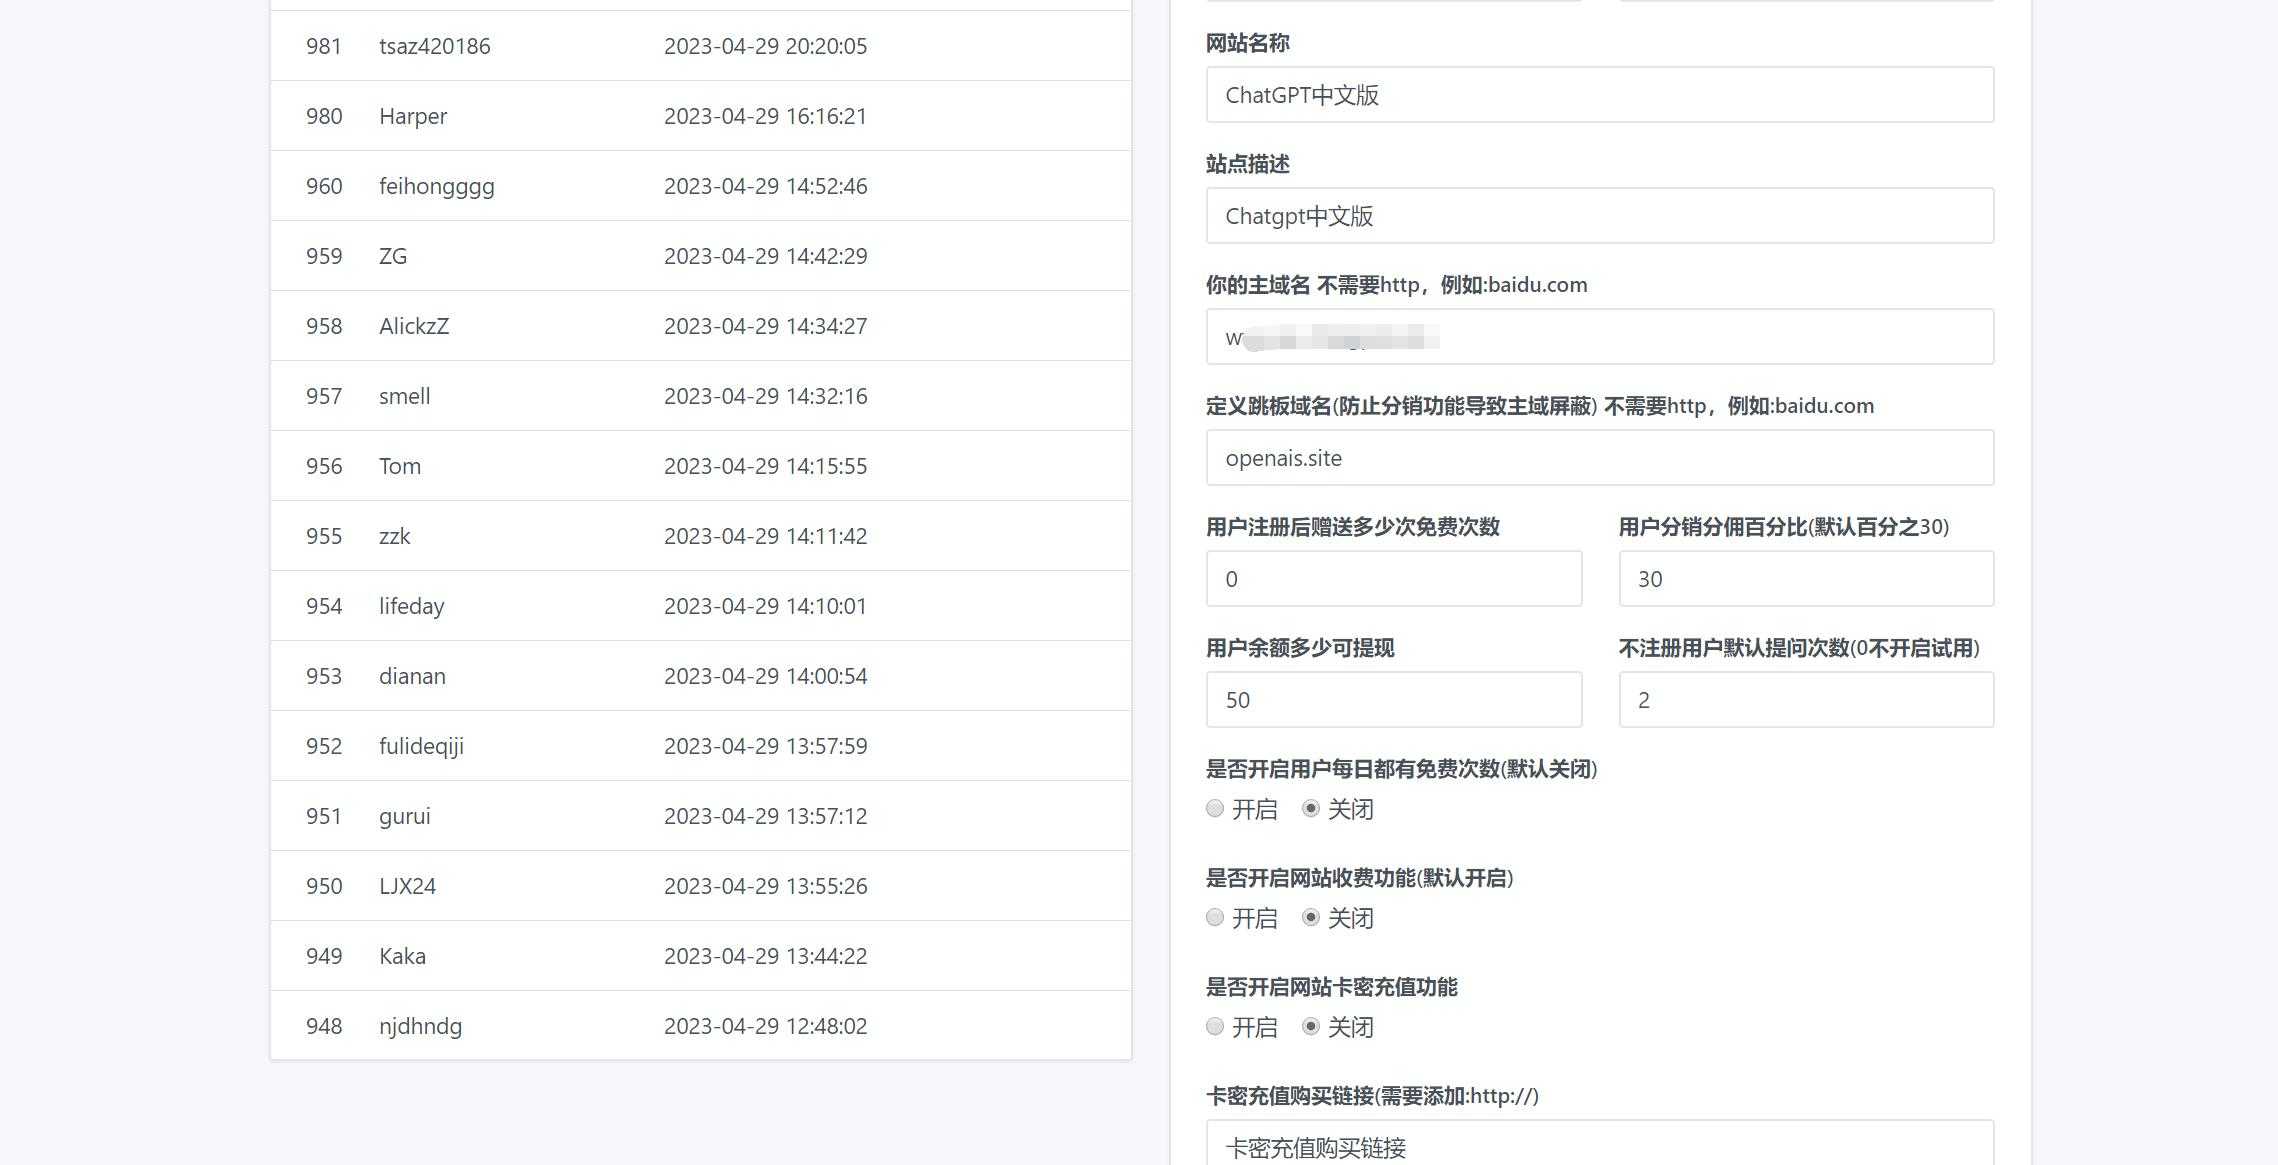The height and width of the screenshot is (1165, 2278).
Task: Select user Harper in the table
Action: coord(700,116)
